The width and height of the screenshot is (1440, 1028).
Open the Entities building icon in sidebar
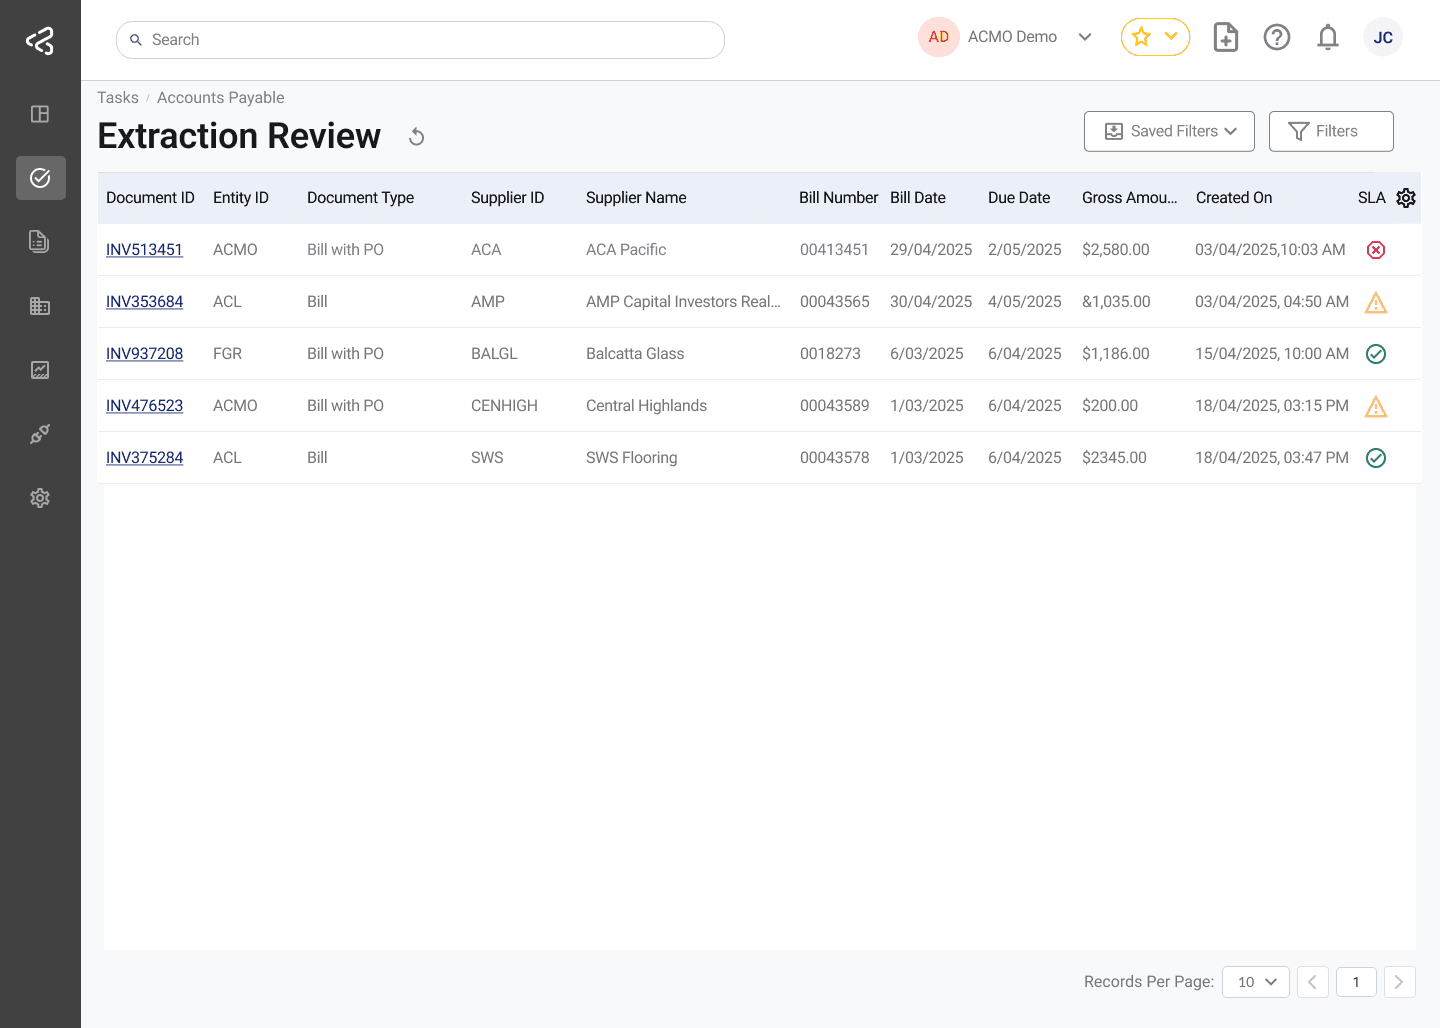(40, 306)
